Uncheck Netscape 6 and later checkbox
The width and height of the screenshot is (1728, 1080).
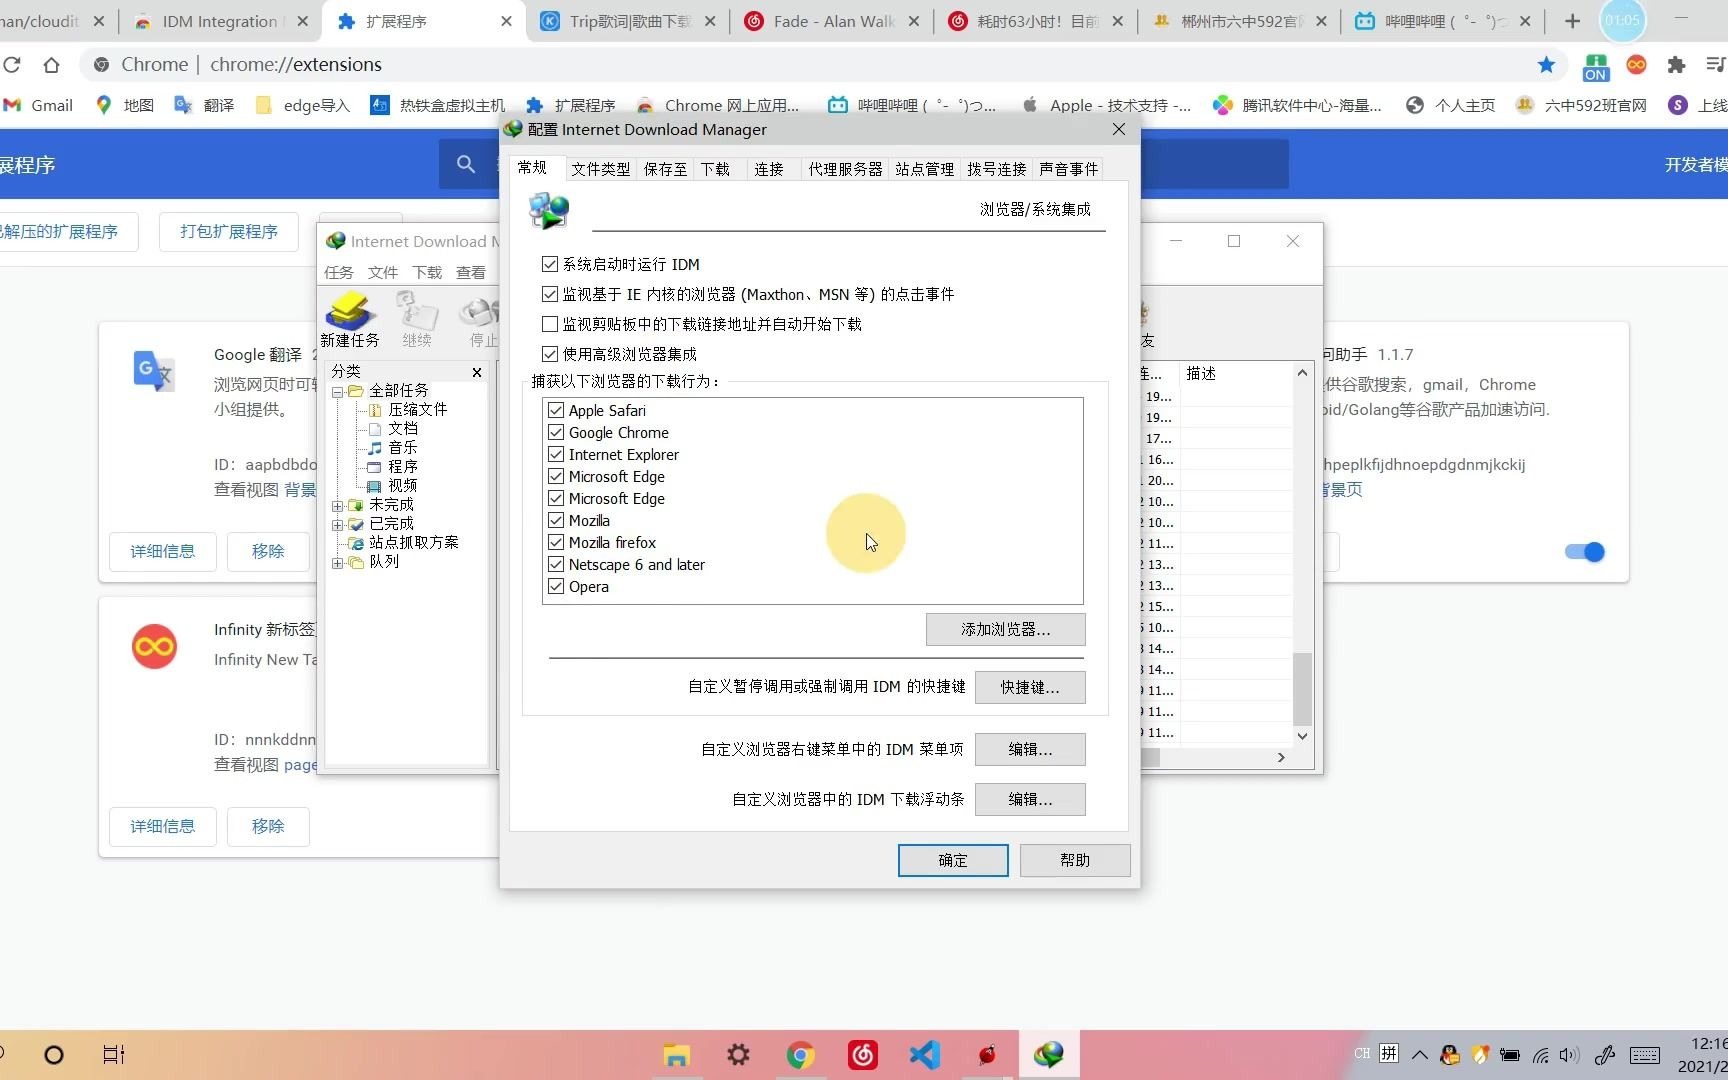tap(556, 564)
